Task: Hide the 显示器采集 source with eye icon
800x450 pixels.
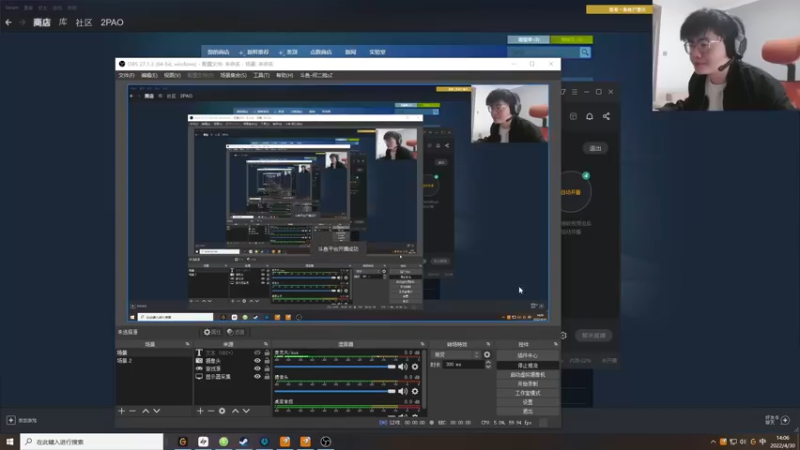Action: click(257, 377)
